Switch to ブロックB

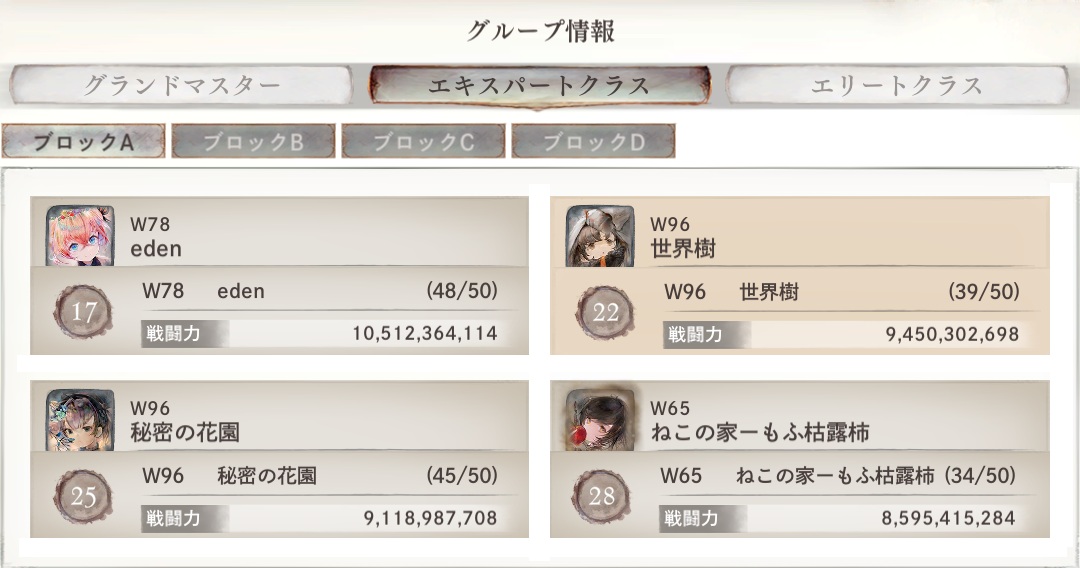253,142
